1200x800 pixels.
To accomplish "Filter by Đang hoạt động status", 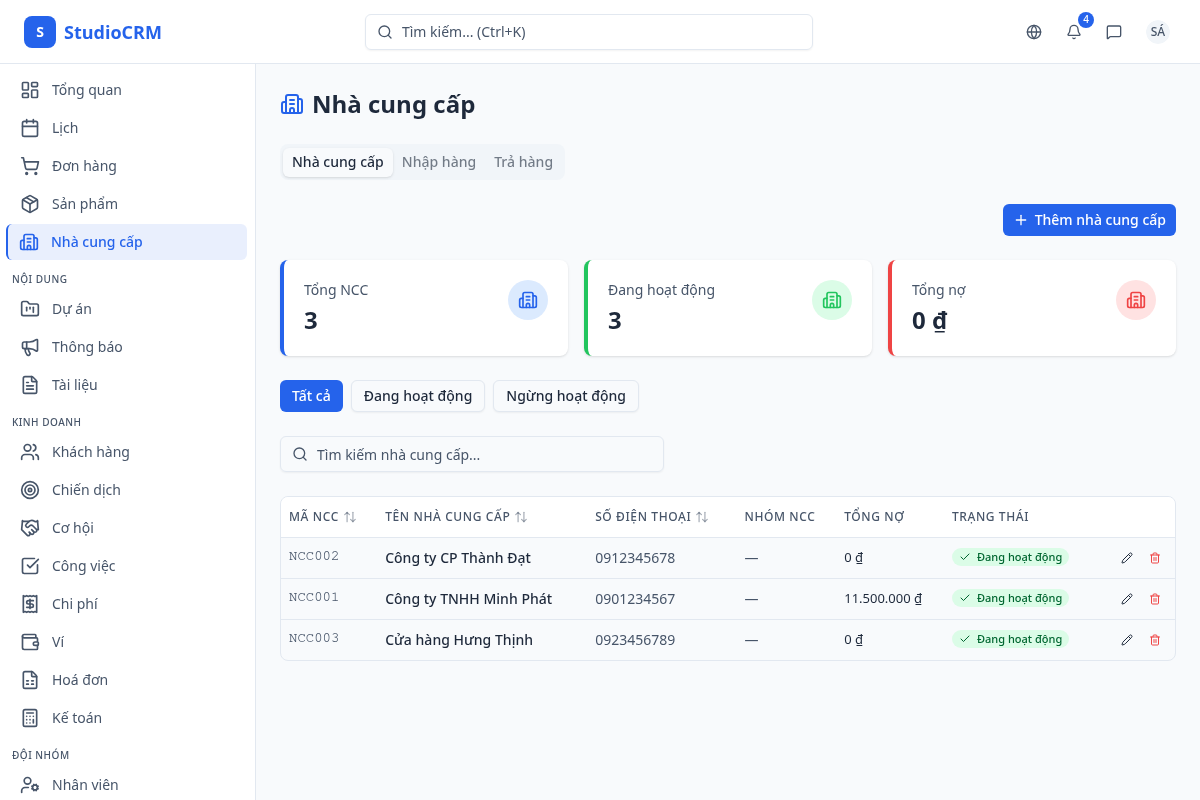I will coord(418,396).
